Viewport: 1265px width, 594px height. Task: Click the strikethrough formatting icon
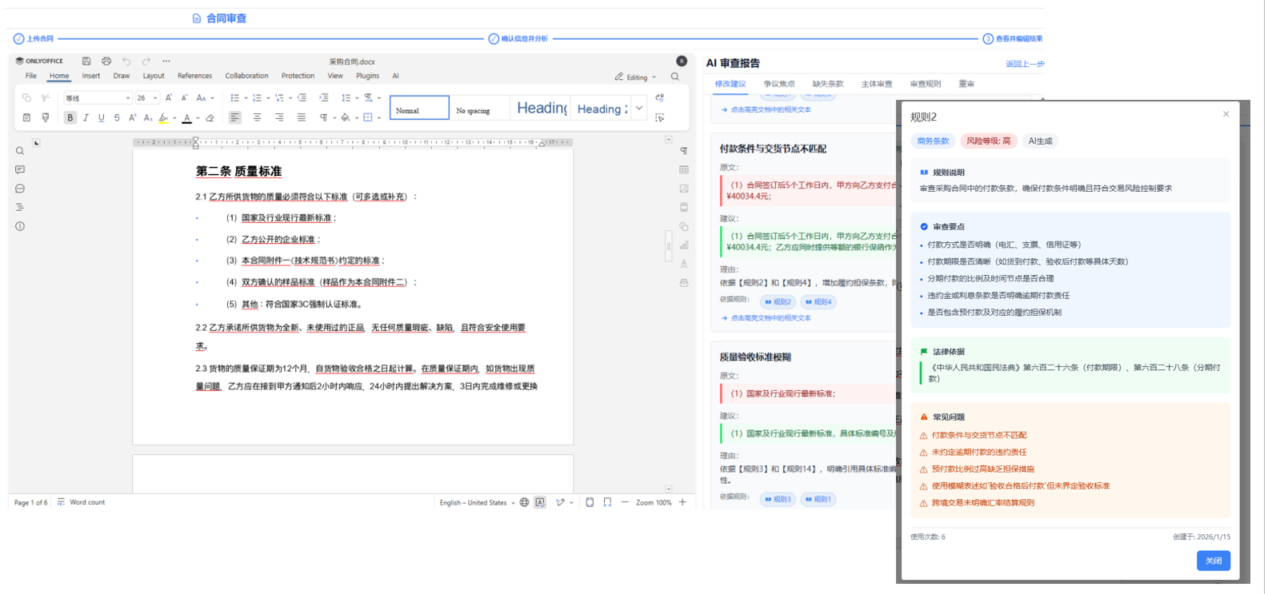tap(117, 117)
